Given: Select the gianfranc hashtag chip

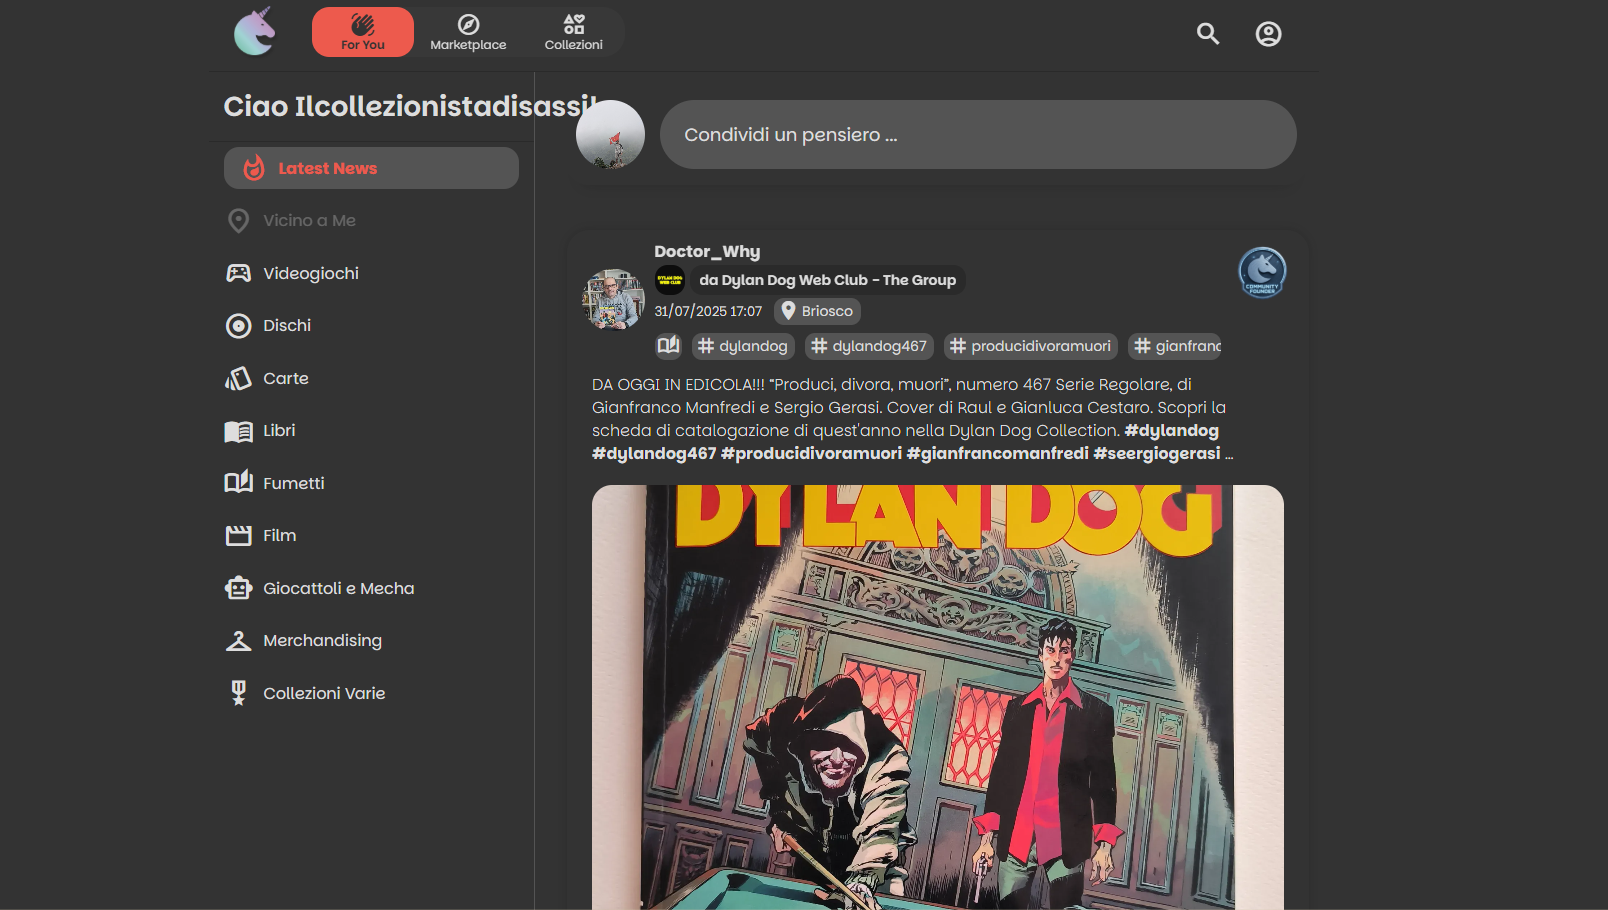Looking at the screenshot, I should coord(1176,346).
